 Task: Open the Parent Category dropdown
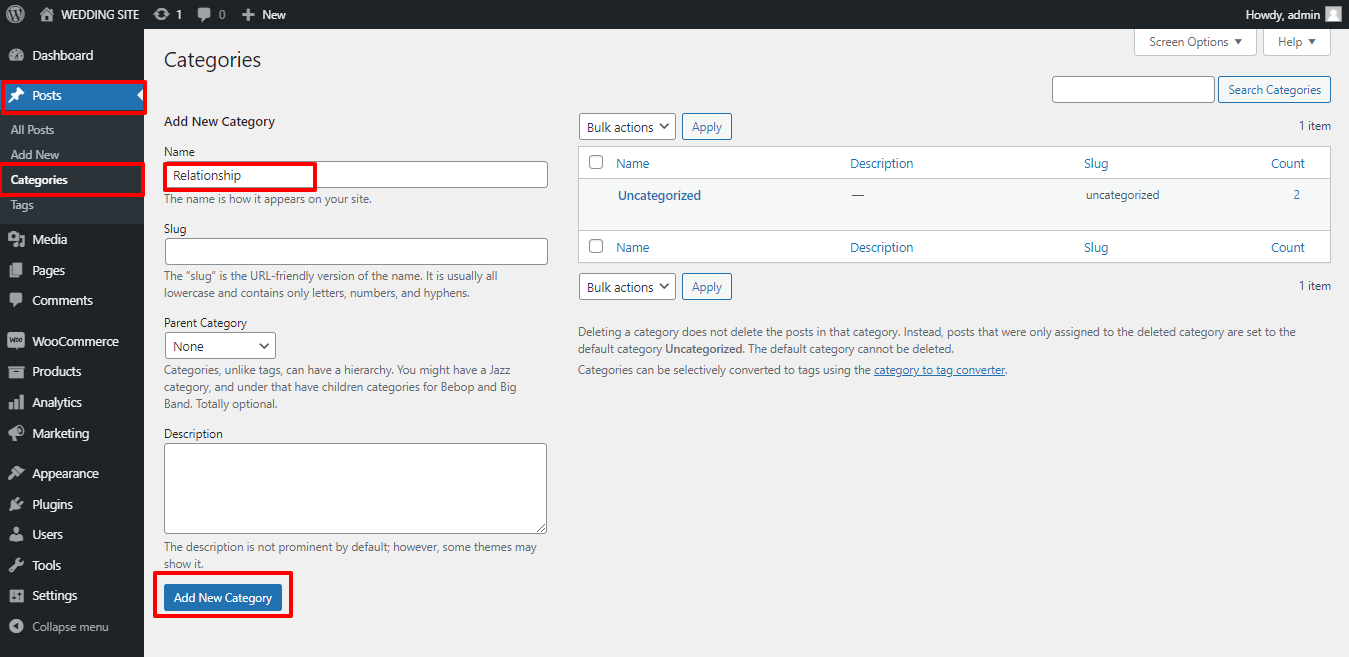coord(220,346)
